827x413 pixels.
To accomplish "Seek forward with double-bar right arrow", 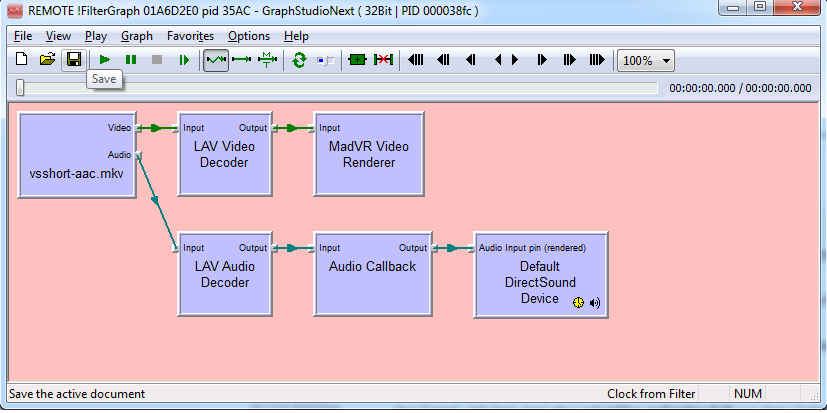I will (x=570, y=60).
